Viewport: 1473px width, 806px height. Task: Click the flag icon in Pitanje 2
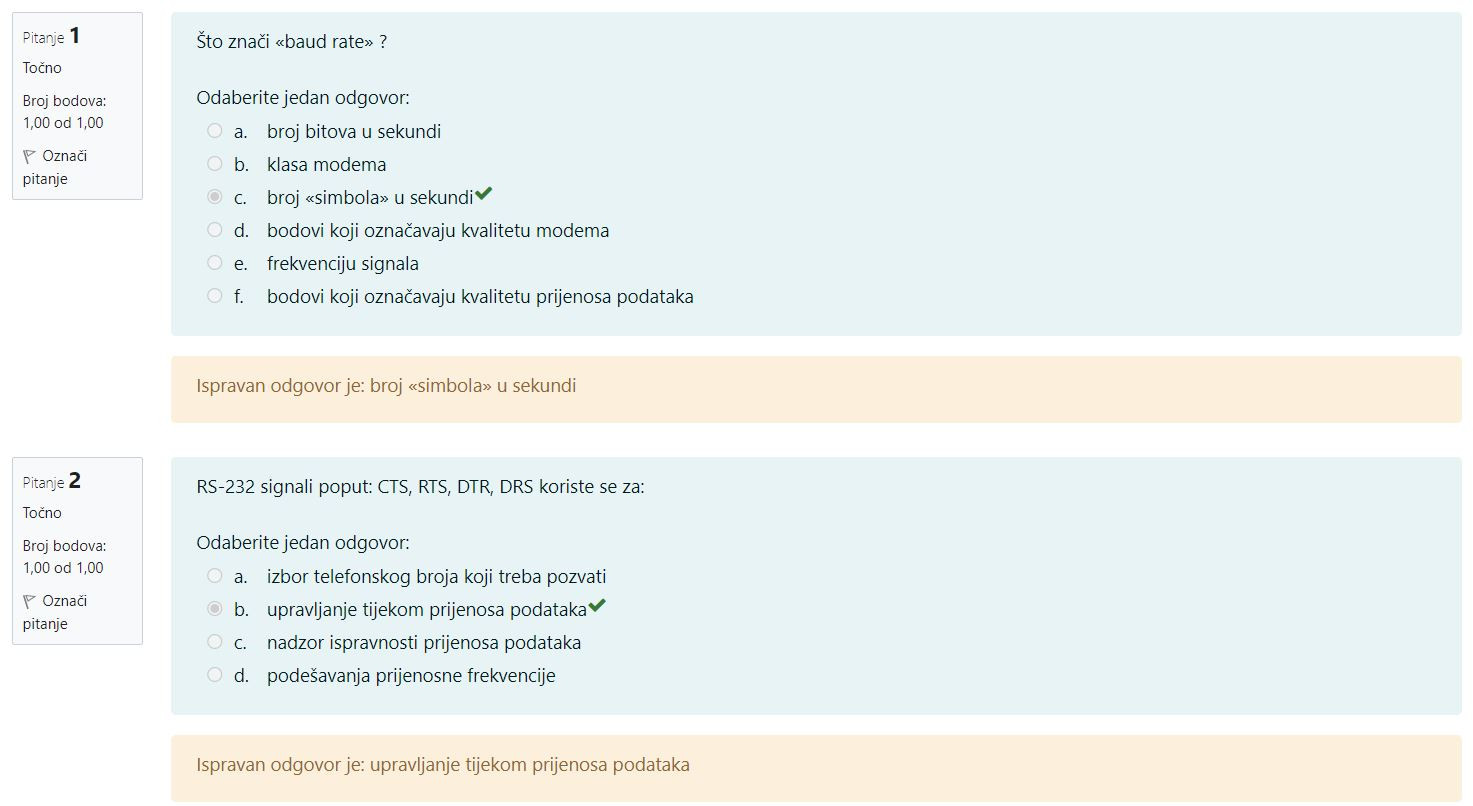(29, 601)
